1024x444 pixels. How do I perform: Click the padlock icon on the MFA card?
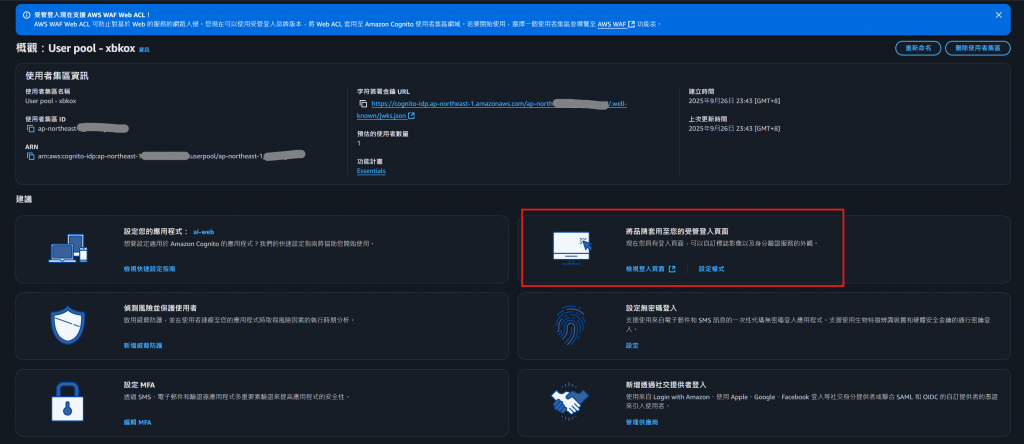68,400
